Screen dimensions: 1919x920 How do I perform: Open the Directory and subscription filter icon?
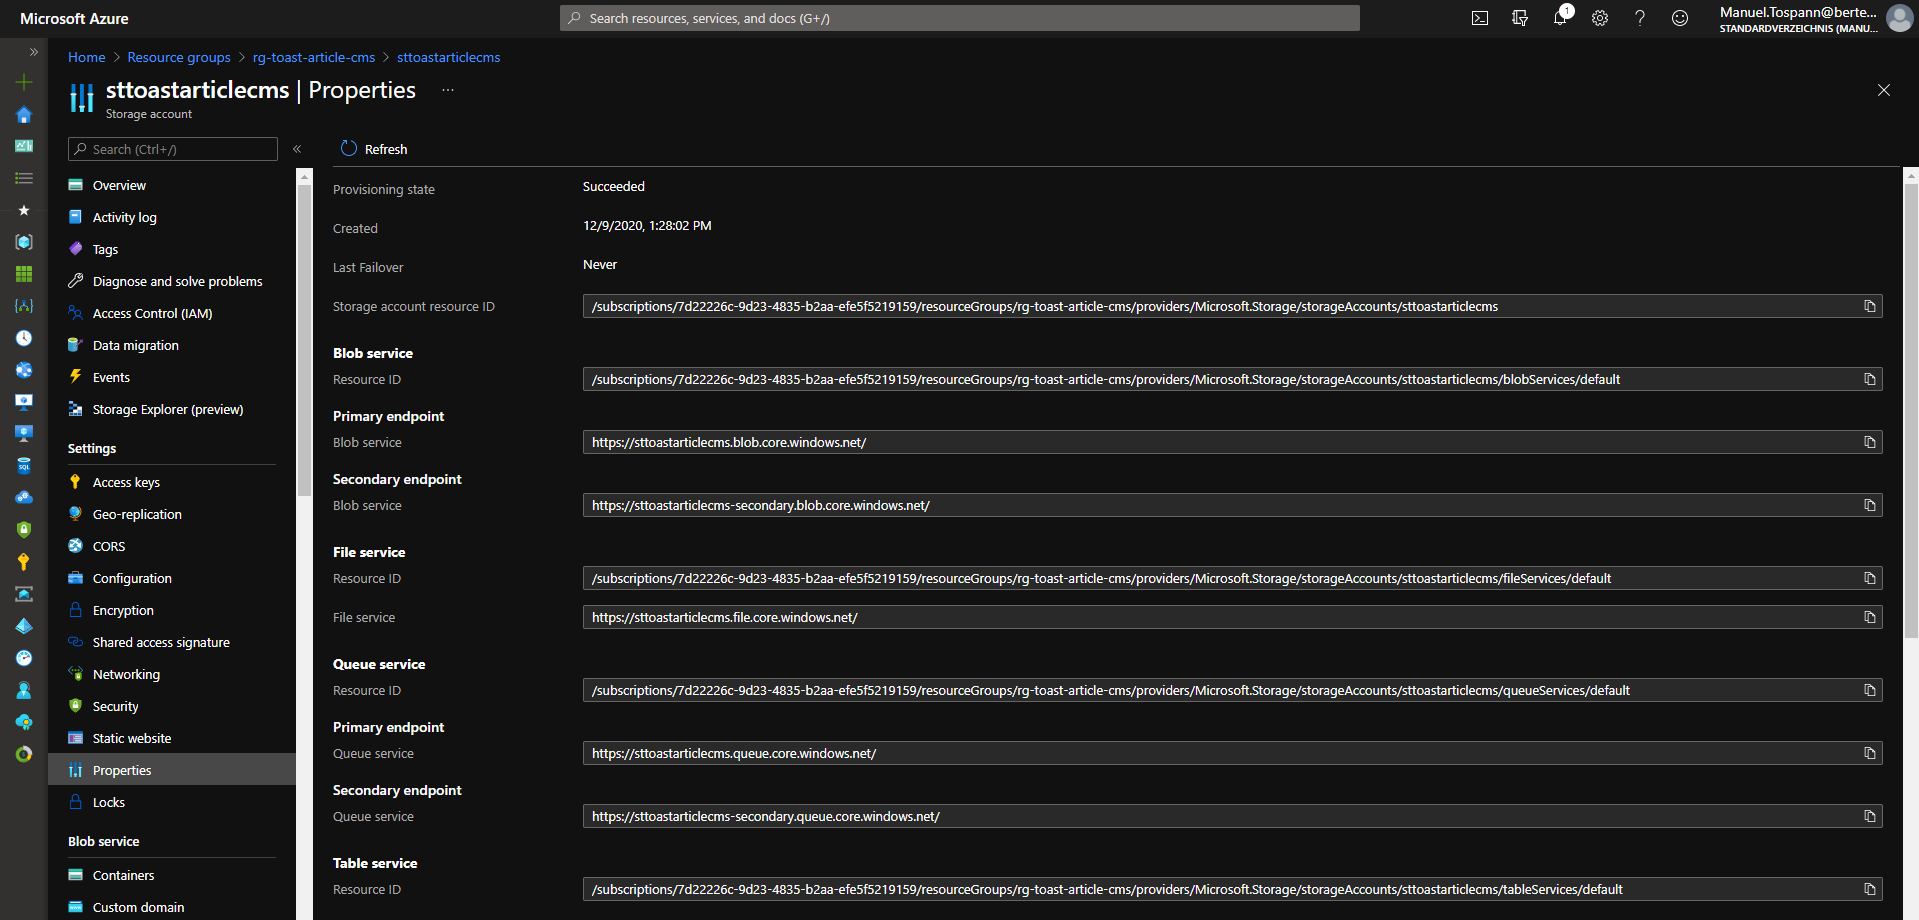tap(1520, 18)
